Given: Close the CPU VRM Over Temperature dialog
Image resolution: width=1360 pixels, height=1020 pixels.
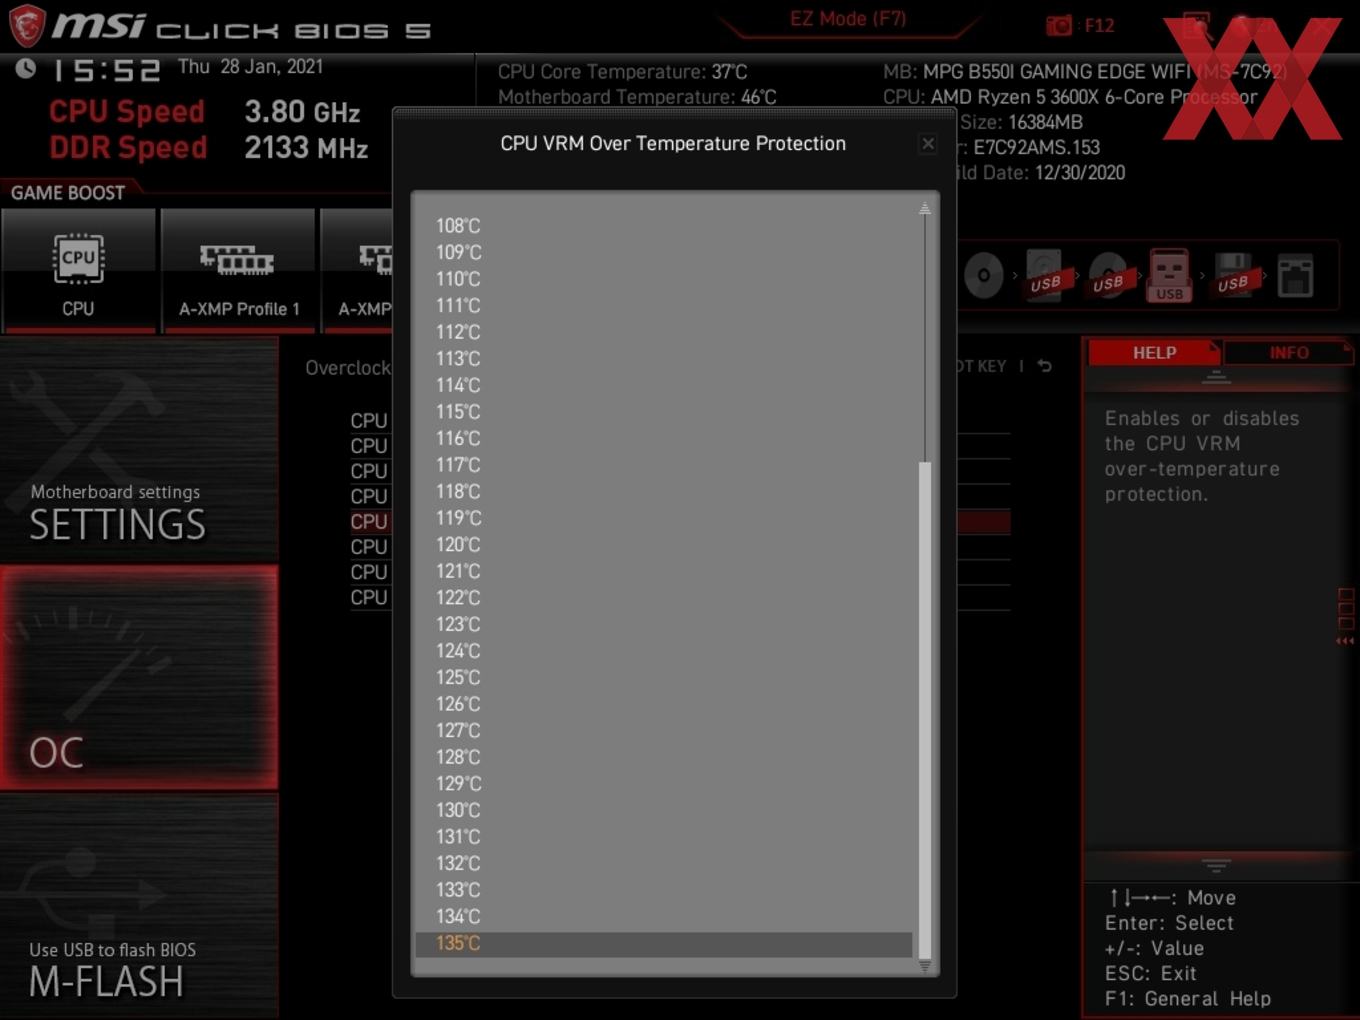Looking at the screenshot, I should click(x=928, y=144).
